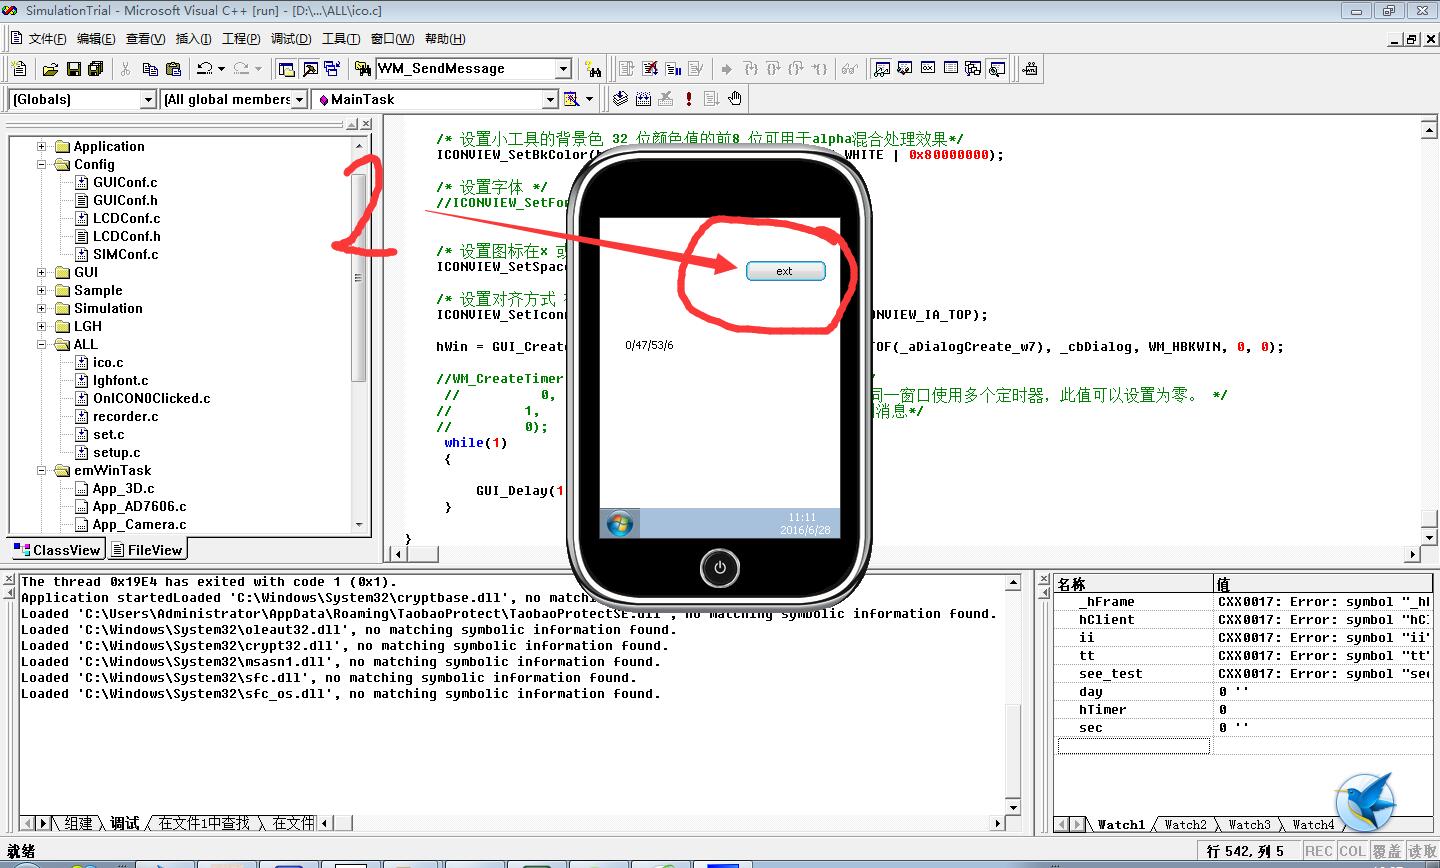Screen dimensions: 1440x868
Task: Select App_Camera.c in file tree
Action: [x=139, y=524]
